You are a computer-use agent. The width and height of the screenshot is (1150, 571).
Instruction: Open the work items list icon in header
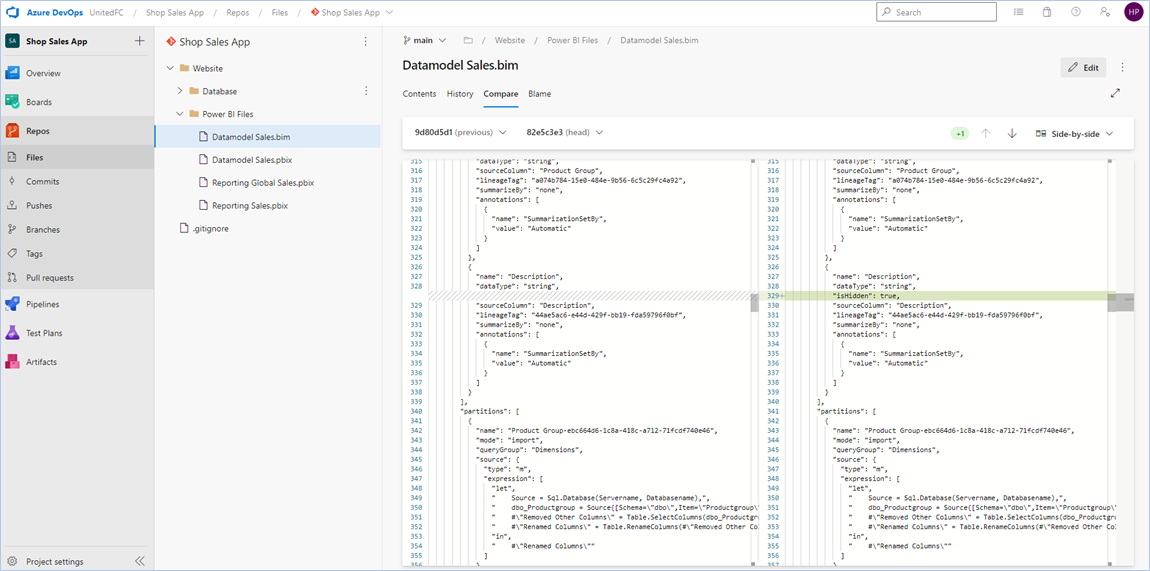point(1019,12)
